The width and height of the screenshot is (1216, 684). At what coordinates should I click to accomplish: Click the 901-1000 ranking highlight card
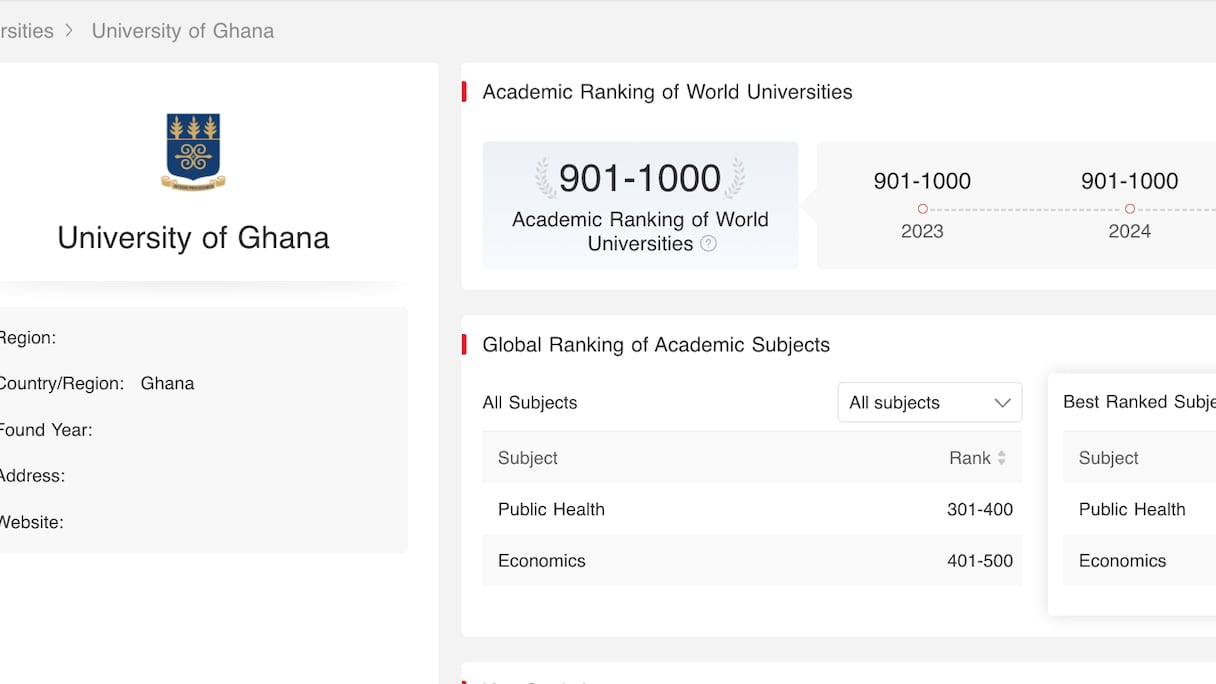[x=640, y=205]
